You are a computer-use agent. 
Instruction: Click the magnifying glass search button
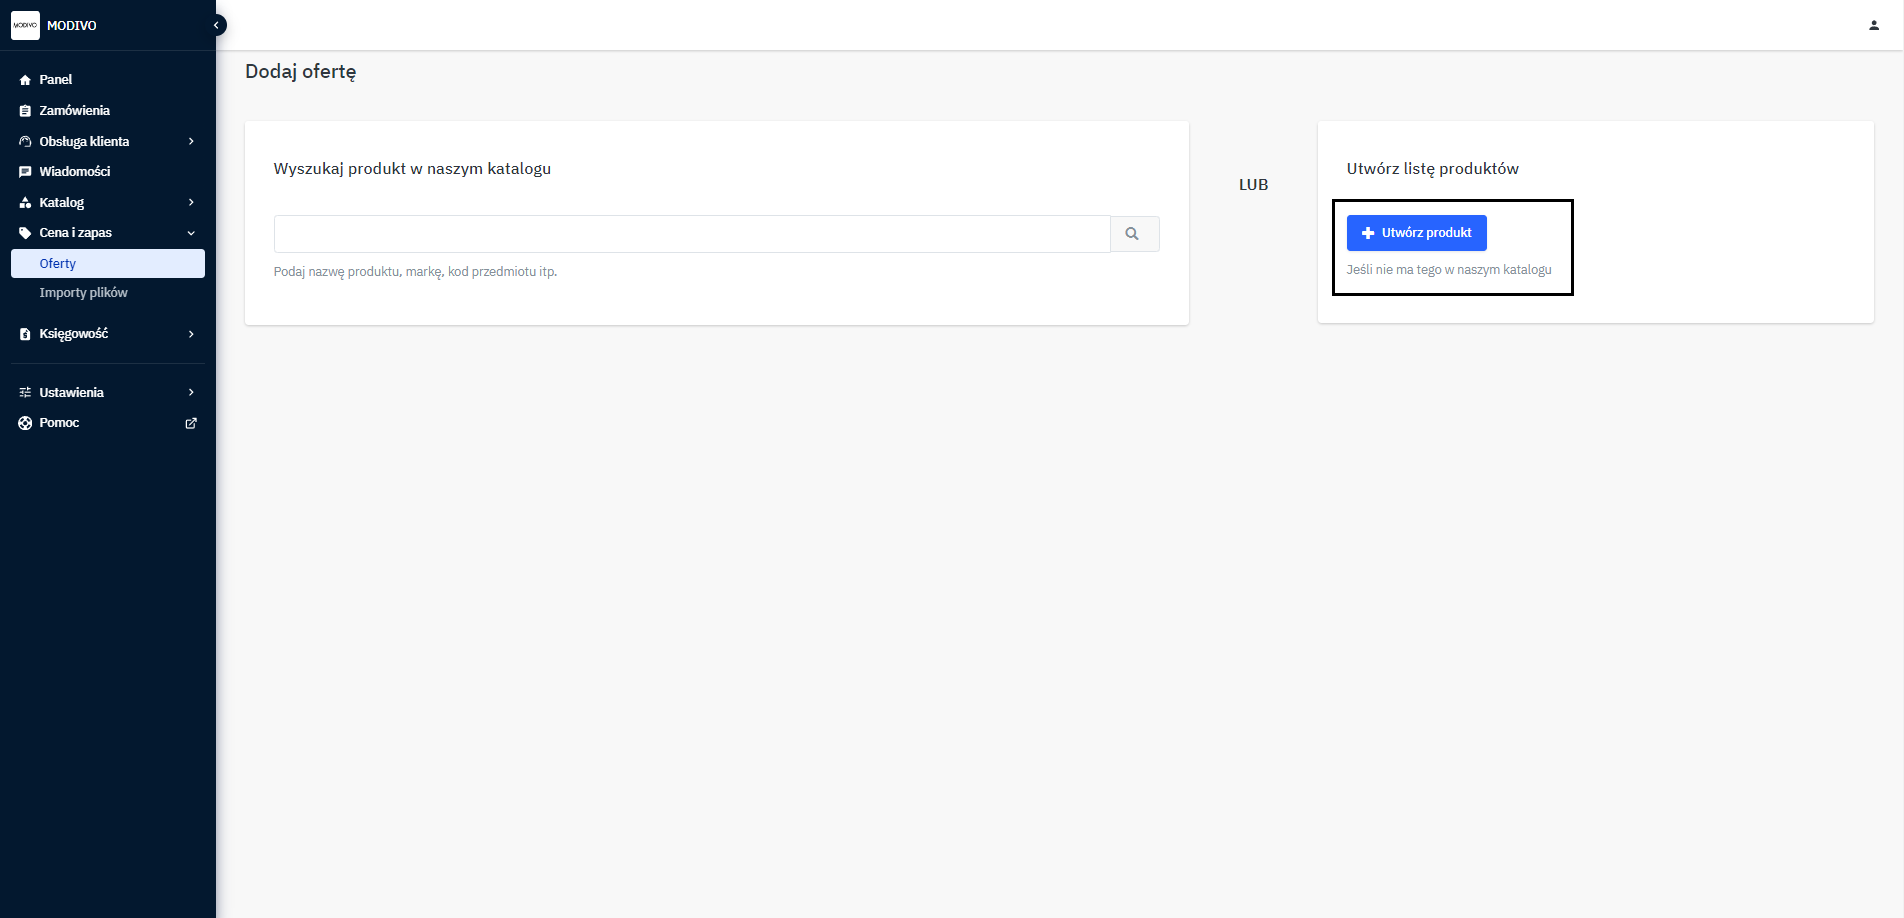click(x=1133, y=234)
